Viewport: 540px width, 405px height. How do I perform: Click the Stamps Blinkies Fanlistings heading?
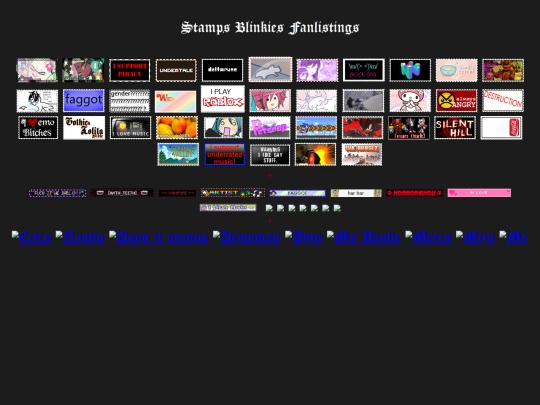point(270,28)
